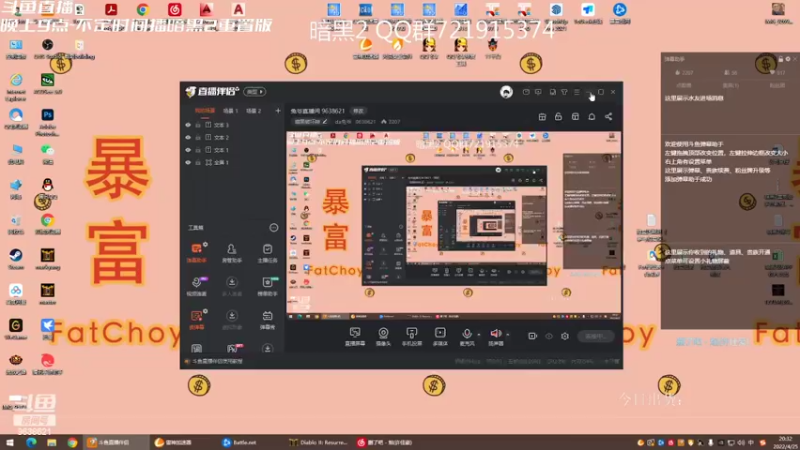The width and height of the screenshot is (800, 450).
Task: Open the 弹幕秀 toolbox tool
Action: pos(267,319)
